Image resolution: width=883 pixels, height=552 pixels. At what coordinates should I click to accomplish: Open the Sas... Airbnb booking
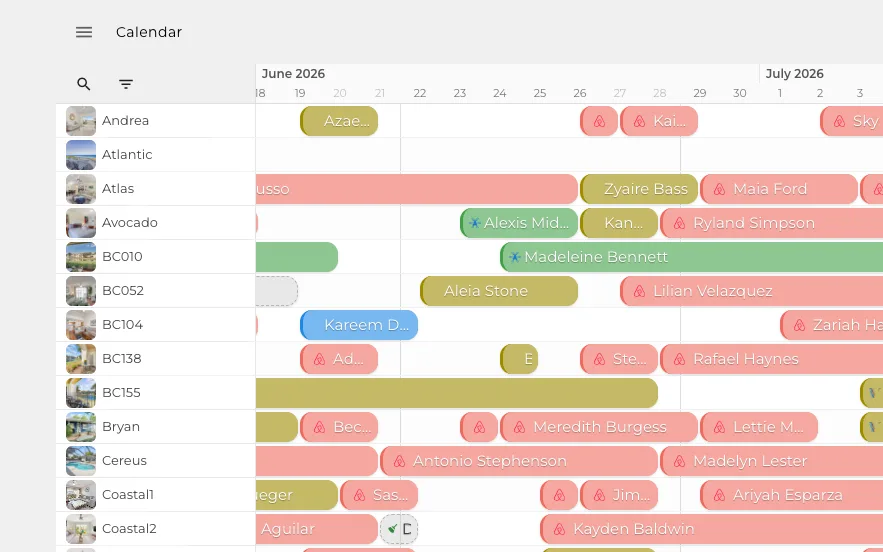379,495
